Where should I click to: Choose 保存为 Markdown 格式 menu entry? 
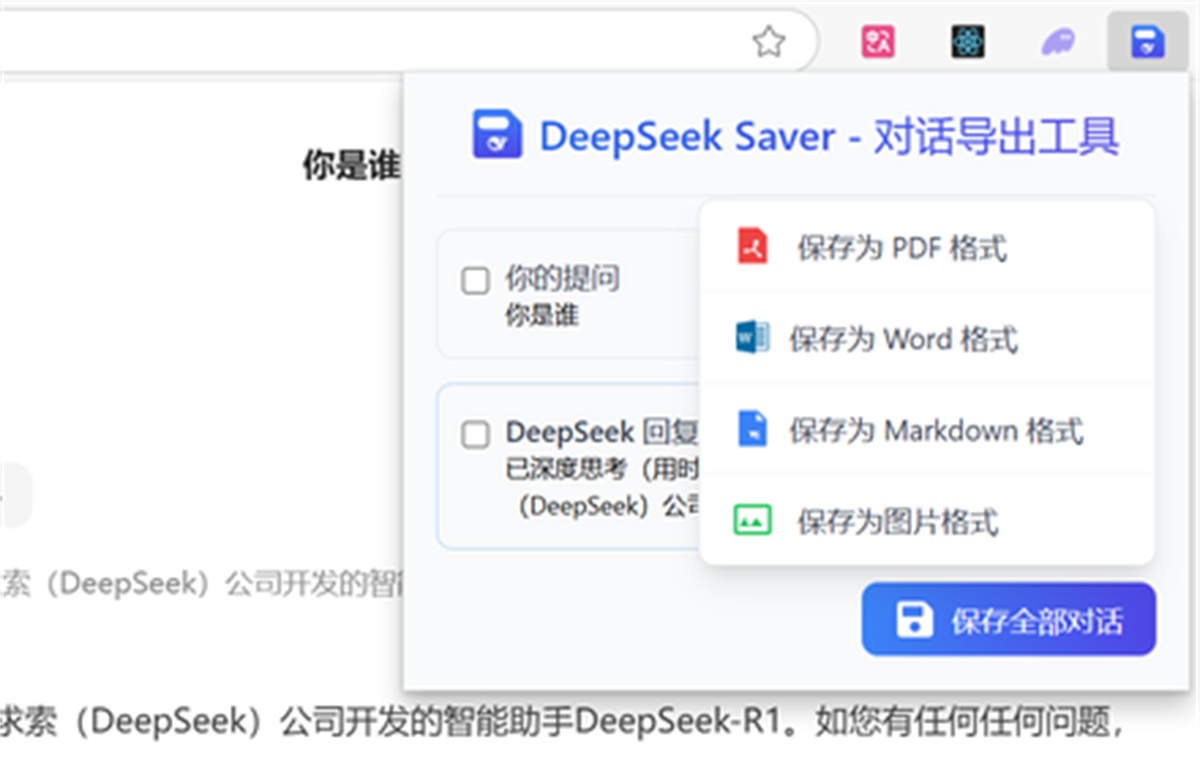927,430
